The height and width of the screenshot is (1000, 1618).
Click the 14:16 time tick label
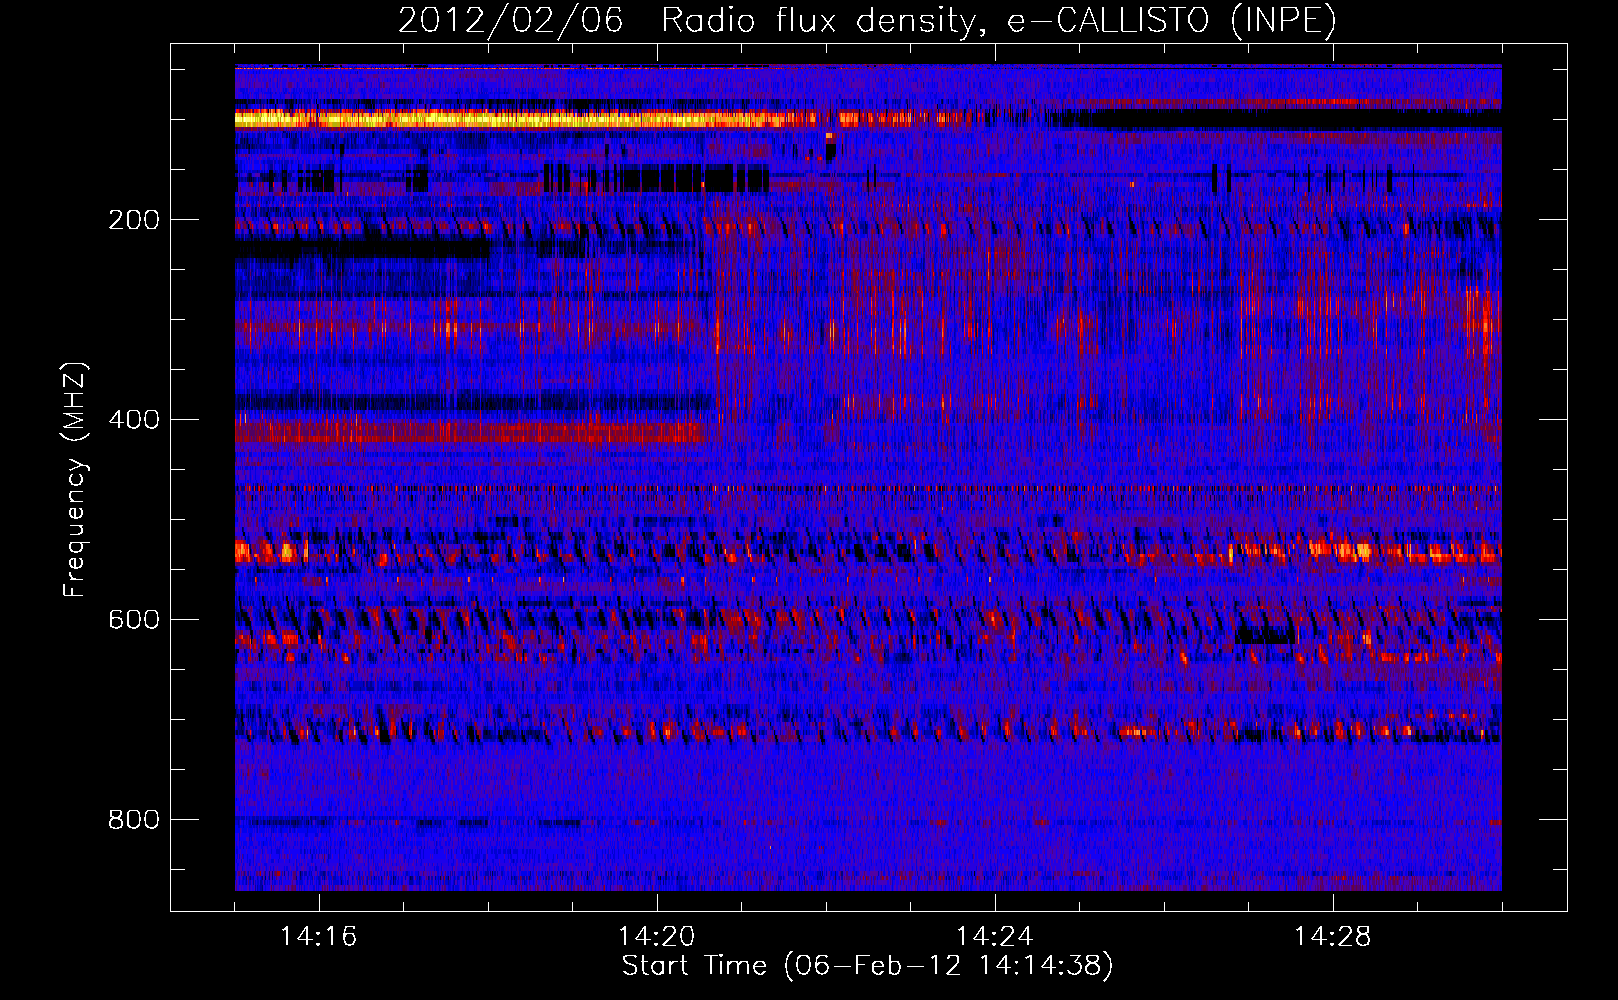318,937
